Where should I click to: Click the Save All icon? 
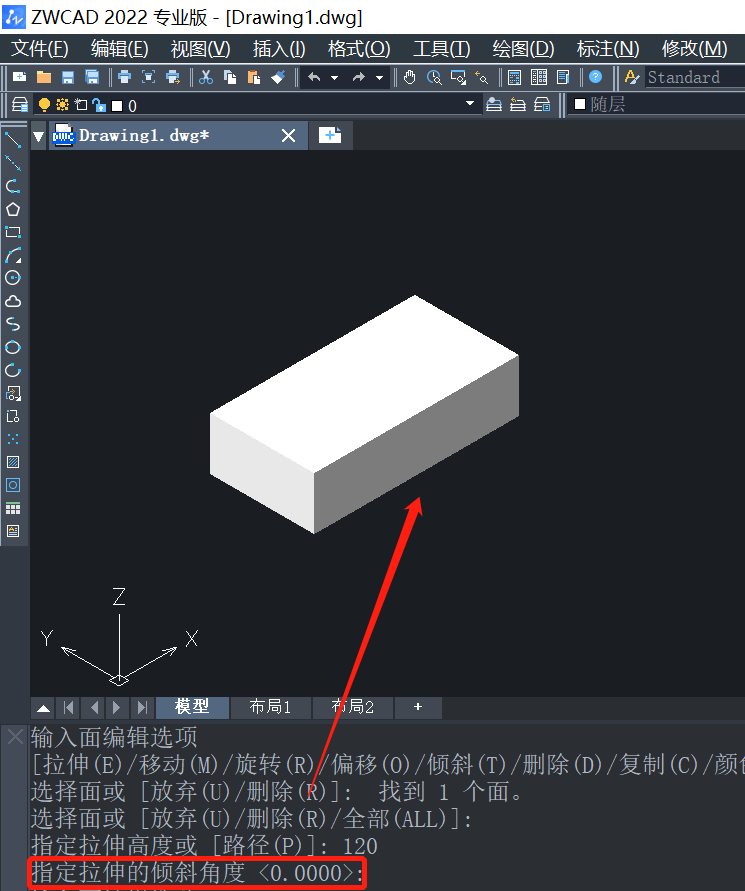click(x=91, y=77)
